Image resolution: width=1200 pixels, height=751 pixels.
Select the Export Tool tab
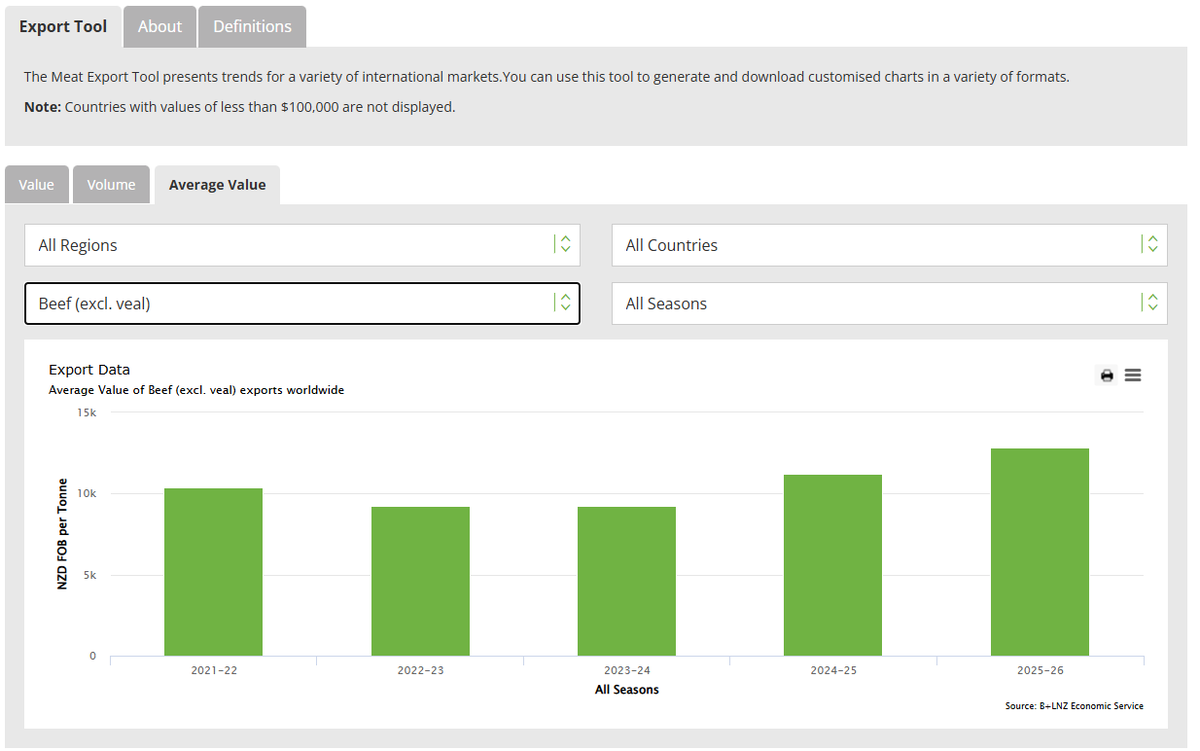point(63,26)
